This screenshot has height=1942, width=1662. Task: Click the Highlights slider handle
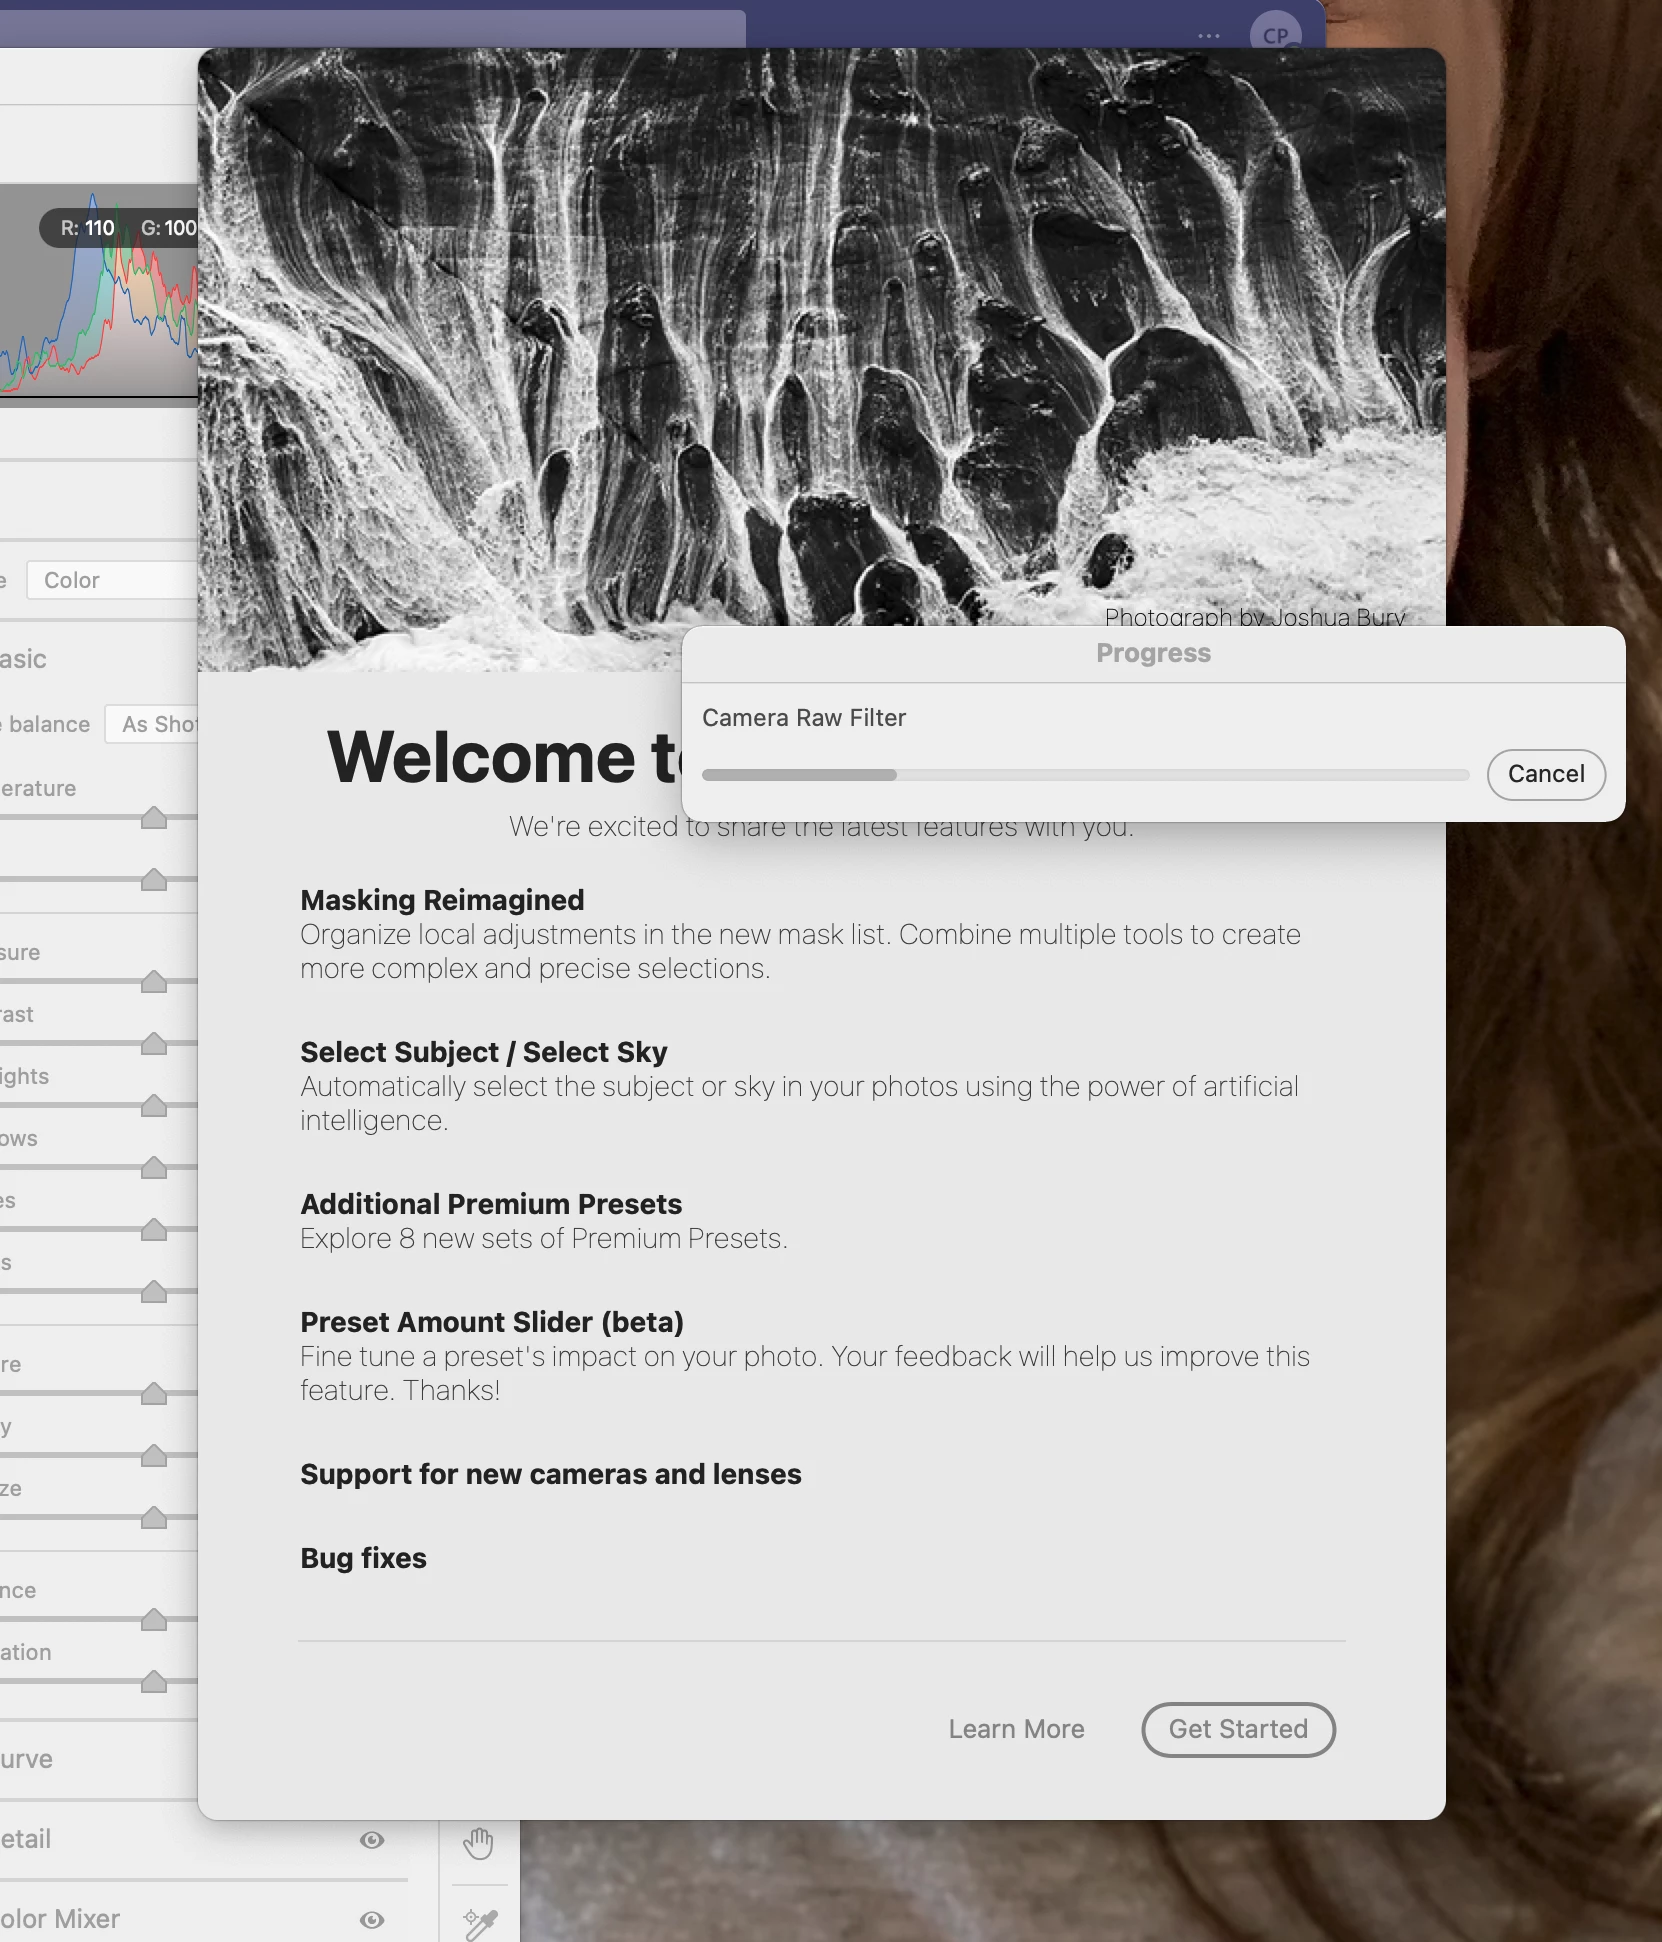[154, 1106]
